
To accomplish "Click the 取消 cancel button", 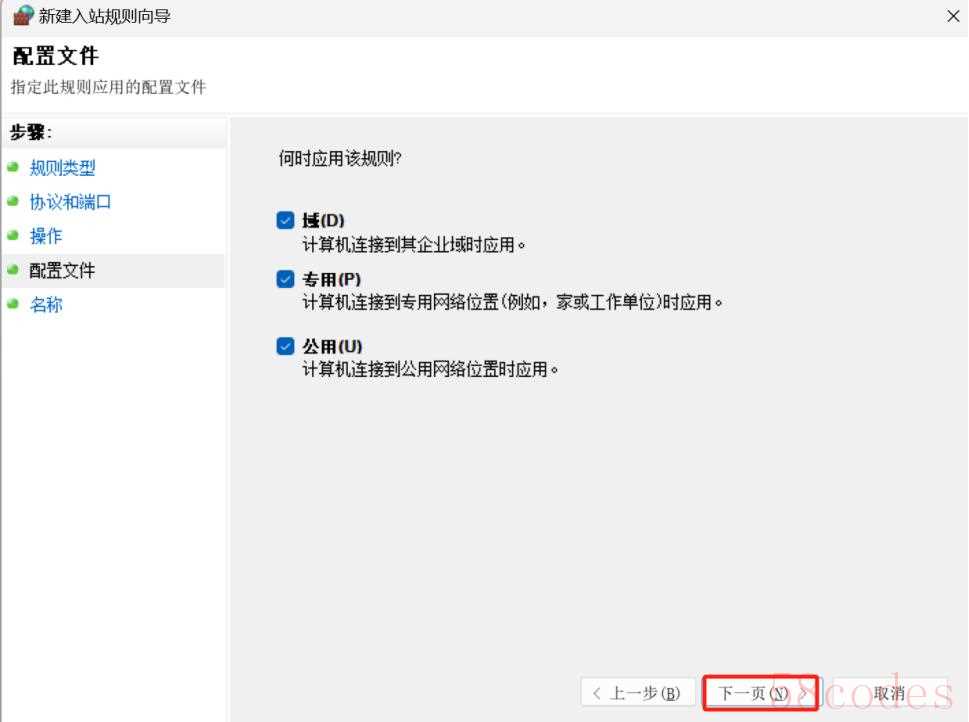I will coord(889,693).
